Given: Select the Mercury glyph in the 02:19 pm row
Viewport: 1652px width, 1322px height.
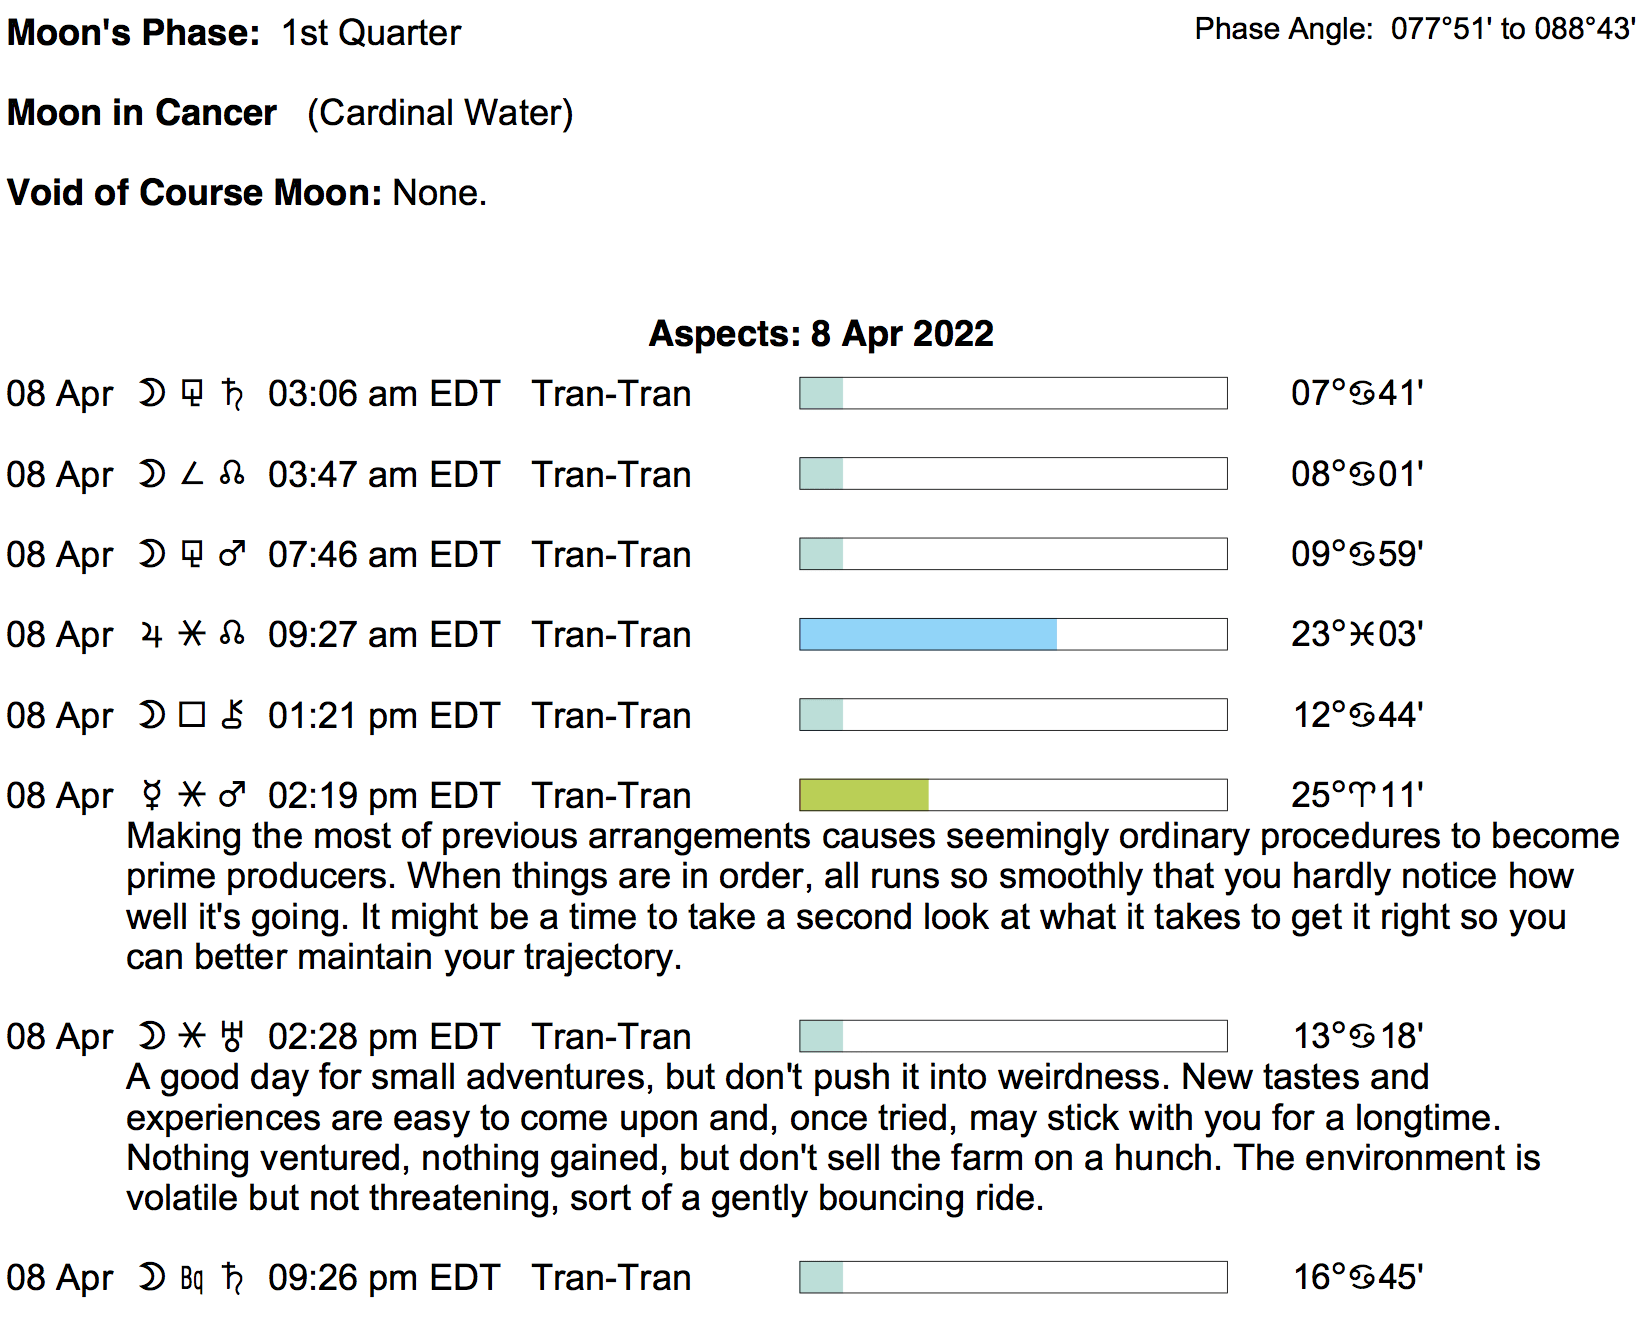Looking at the screenshot, I should pos(151,796).
